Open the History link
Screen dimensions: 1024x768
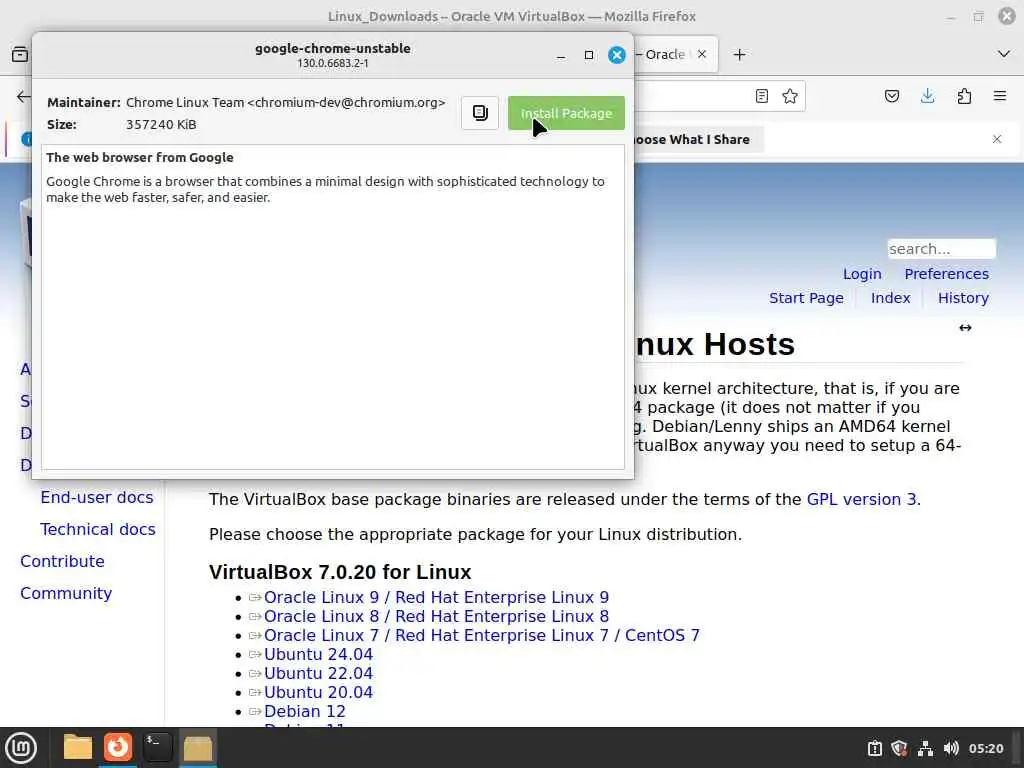(x=963, y=298)
